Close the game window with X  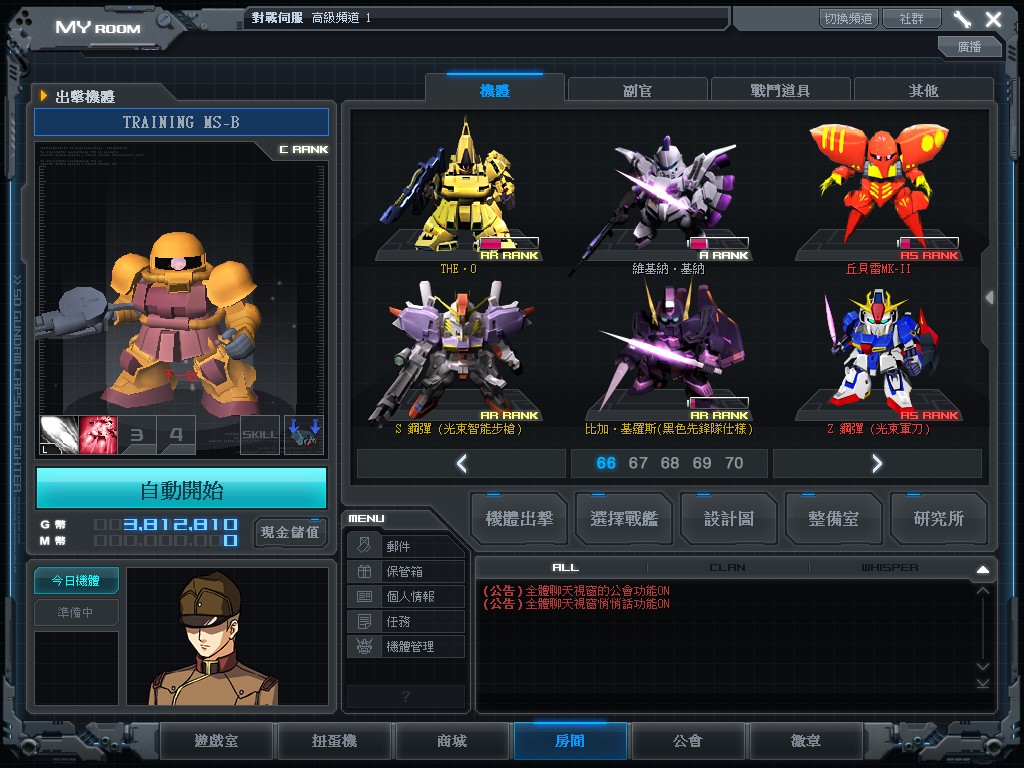coord(993,19)
